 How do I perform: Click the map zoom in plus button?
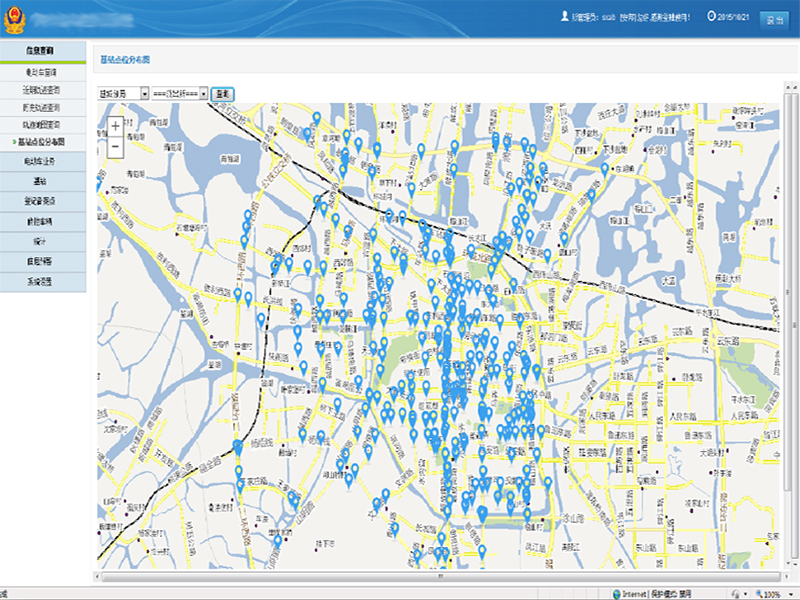pyautogui.click(x=116, y=127)
